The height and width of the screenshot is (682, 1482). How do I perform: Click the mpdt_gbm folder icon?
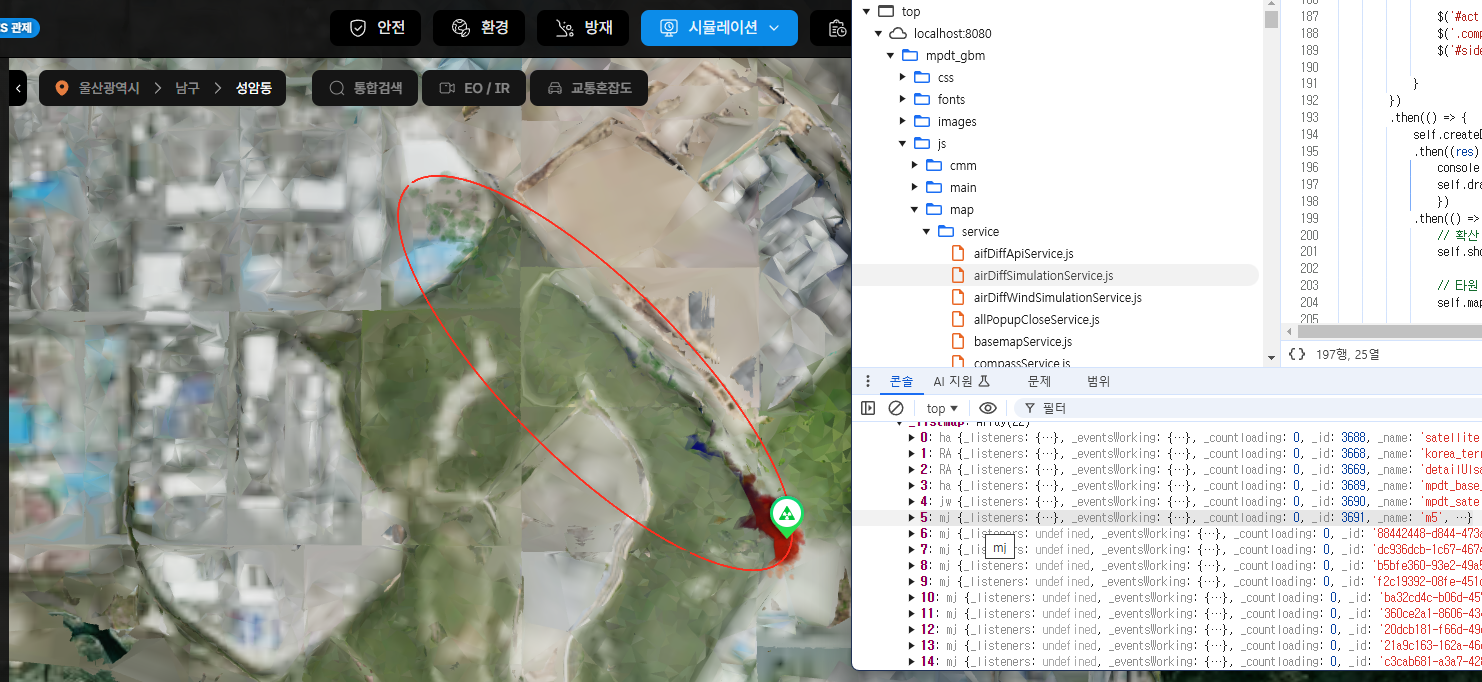(x=910, y=55)
